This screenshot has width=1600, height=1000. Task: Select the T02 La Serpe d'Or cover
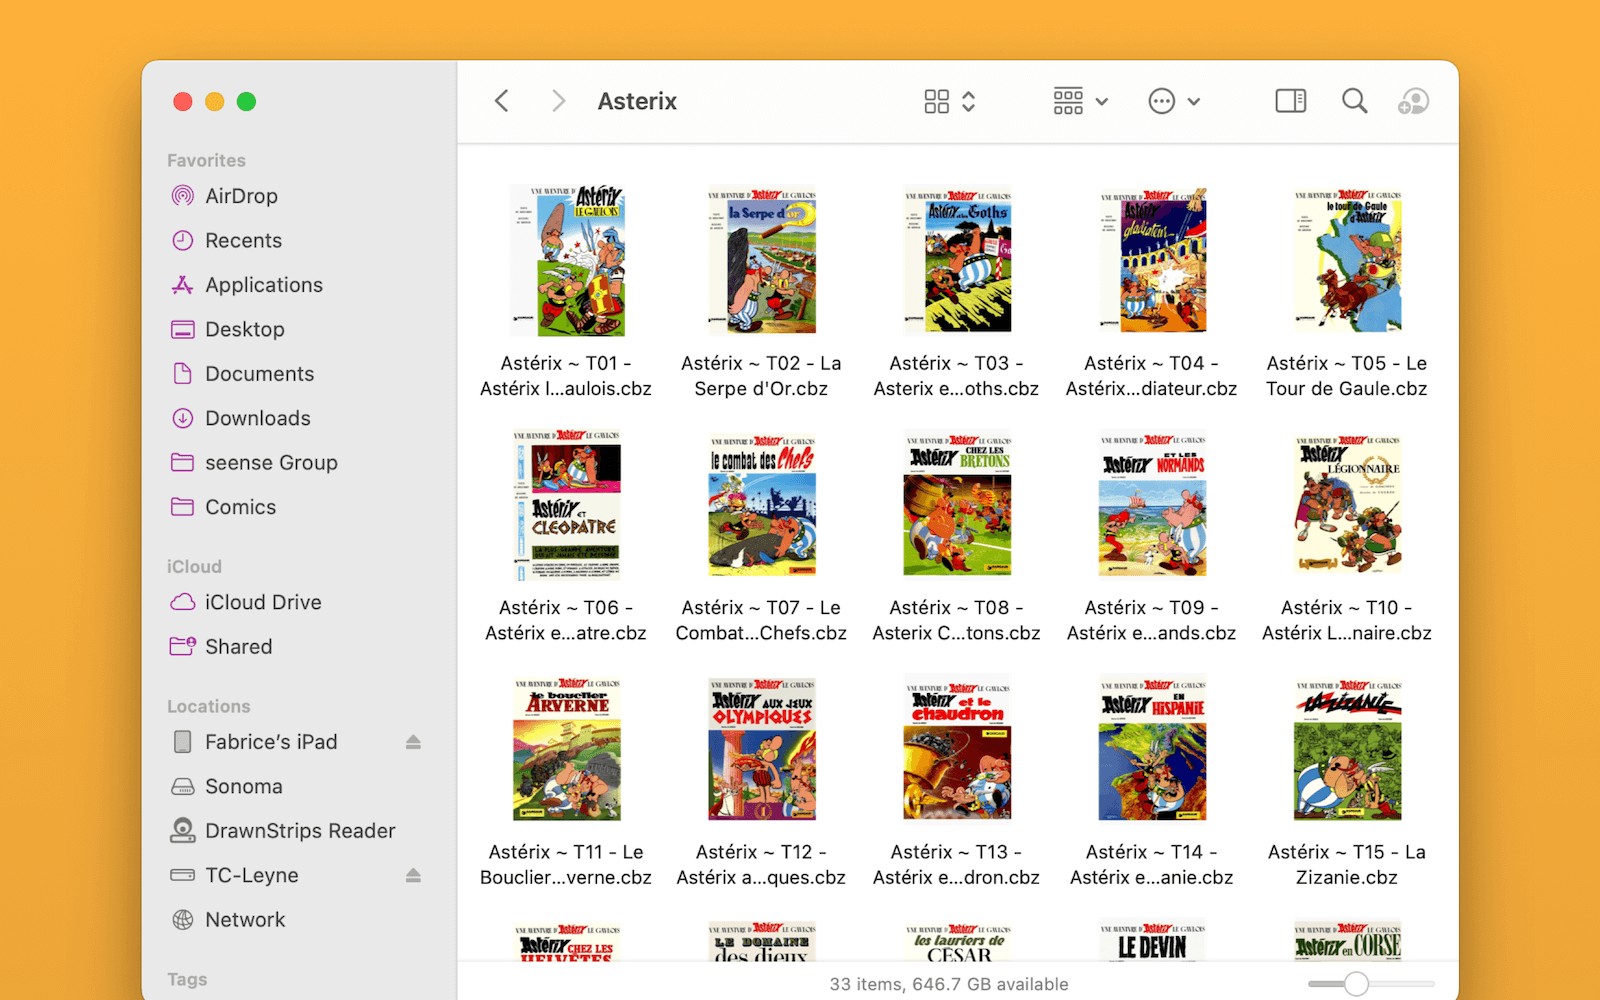click(x=762, y=260)
